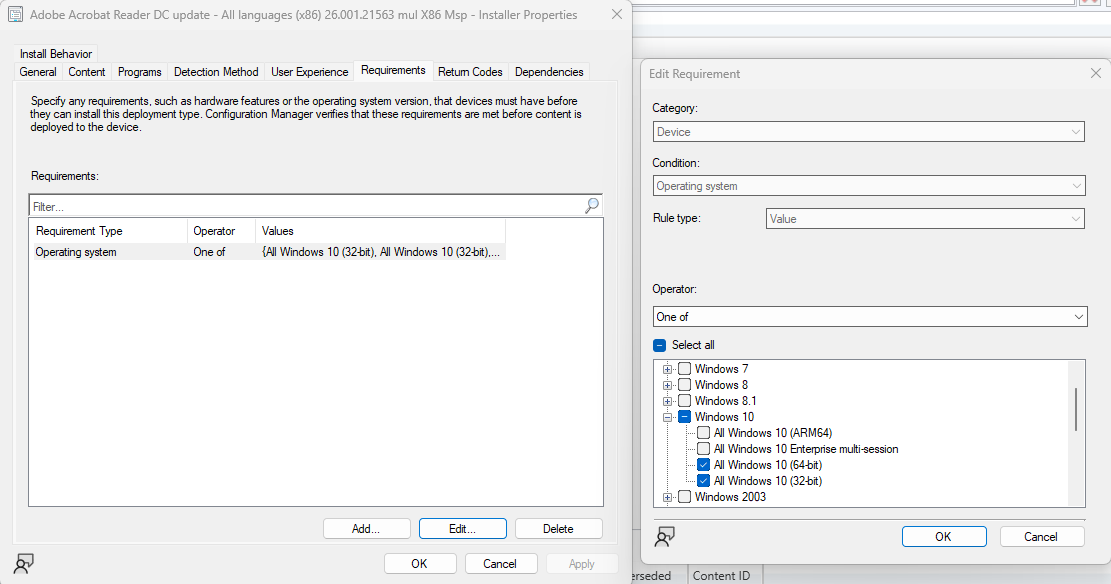
Task: Click Cancel in Edit Requirement dialog
Action: [x=1041, y=537]
